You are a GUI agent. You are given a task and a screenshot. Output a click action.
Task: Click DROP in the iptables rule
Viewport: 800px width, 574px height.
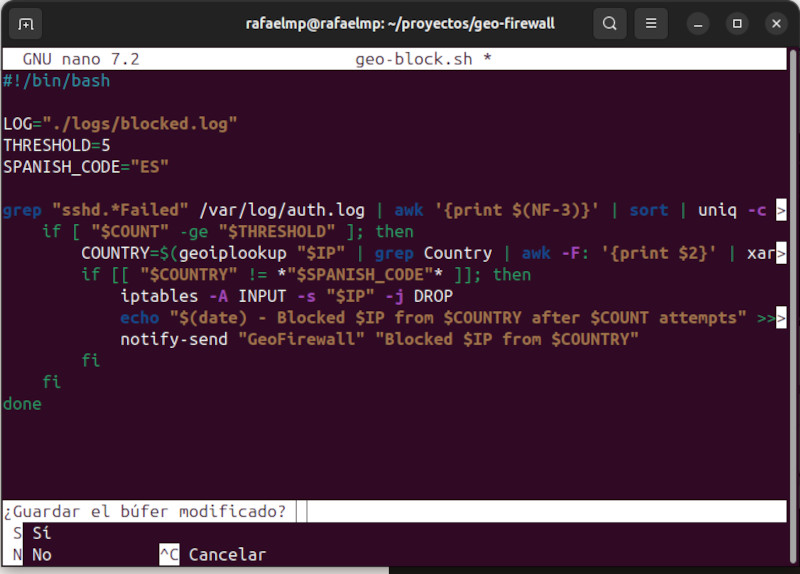click(x=433, y=296)
